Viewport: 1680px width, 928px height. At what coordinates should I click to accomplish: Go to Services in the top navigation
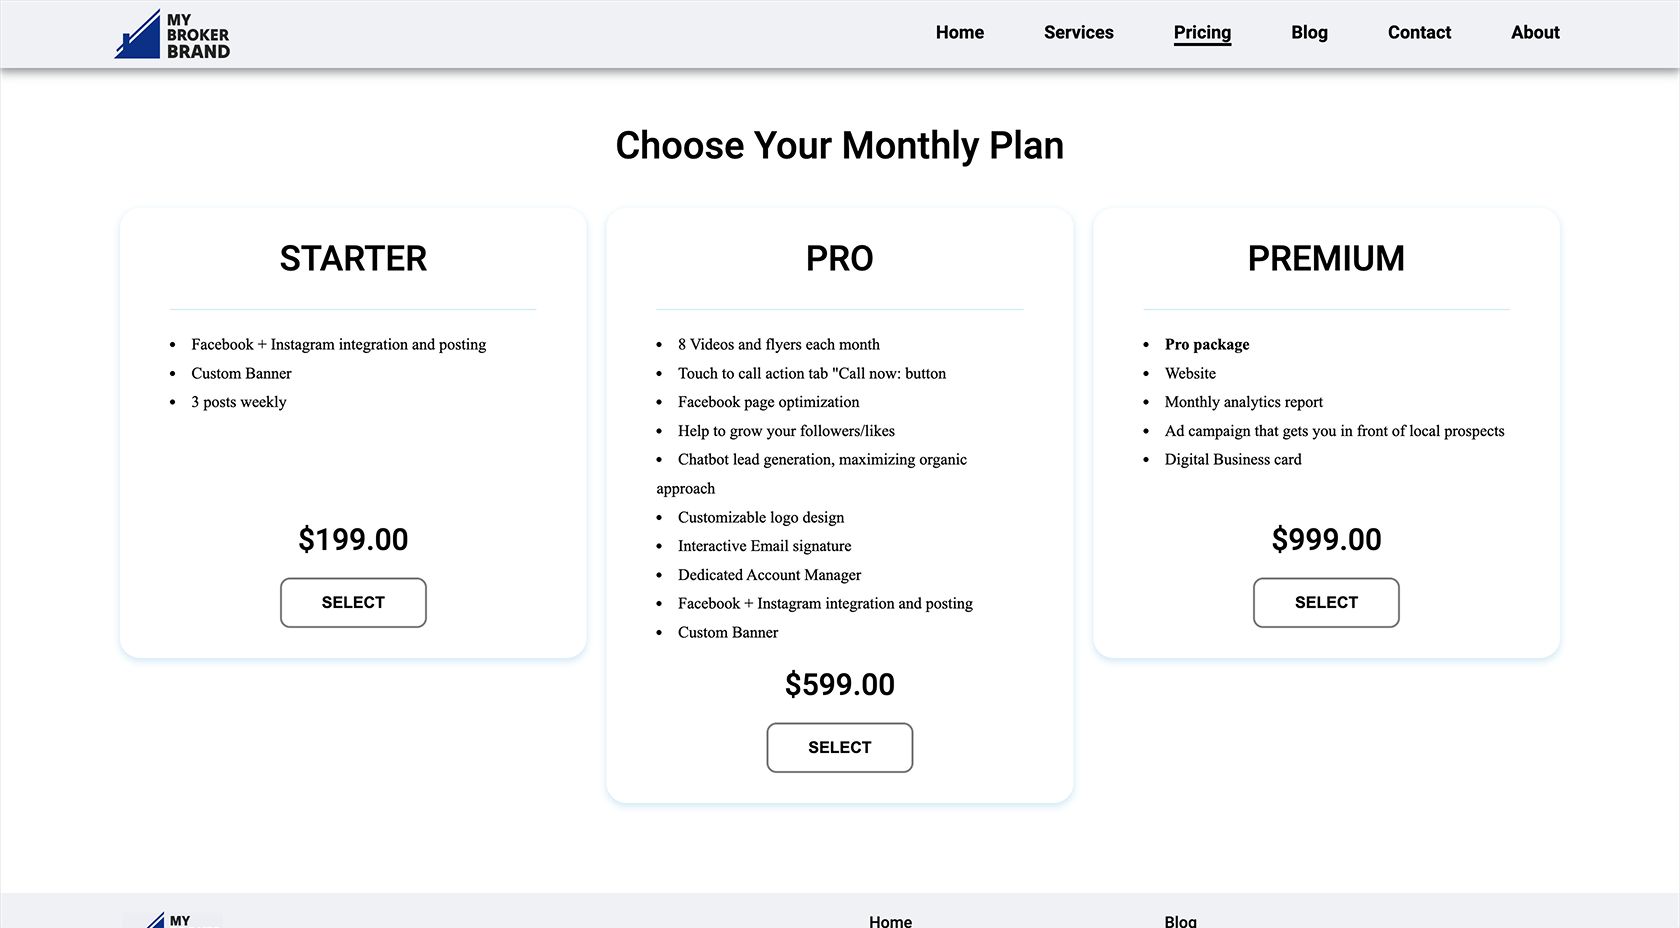[x=1078, y=33]
